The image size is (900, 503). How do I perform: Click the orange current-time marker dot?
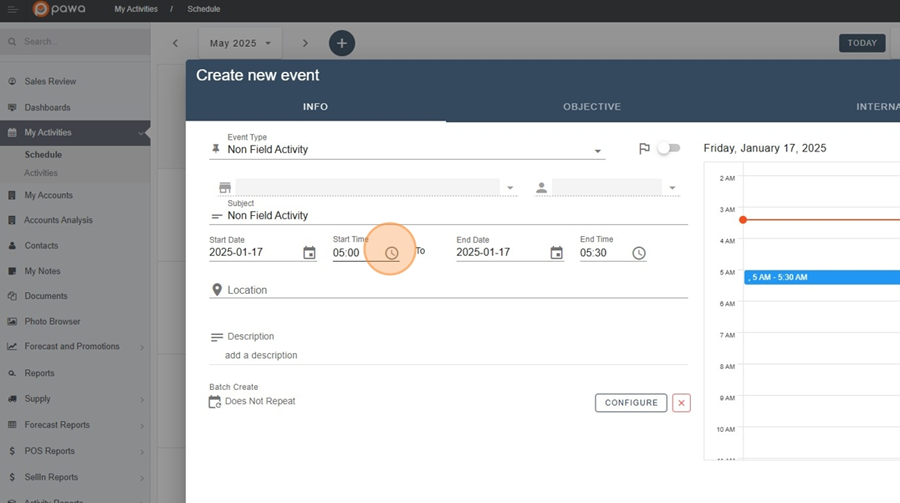click(743, 220)
